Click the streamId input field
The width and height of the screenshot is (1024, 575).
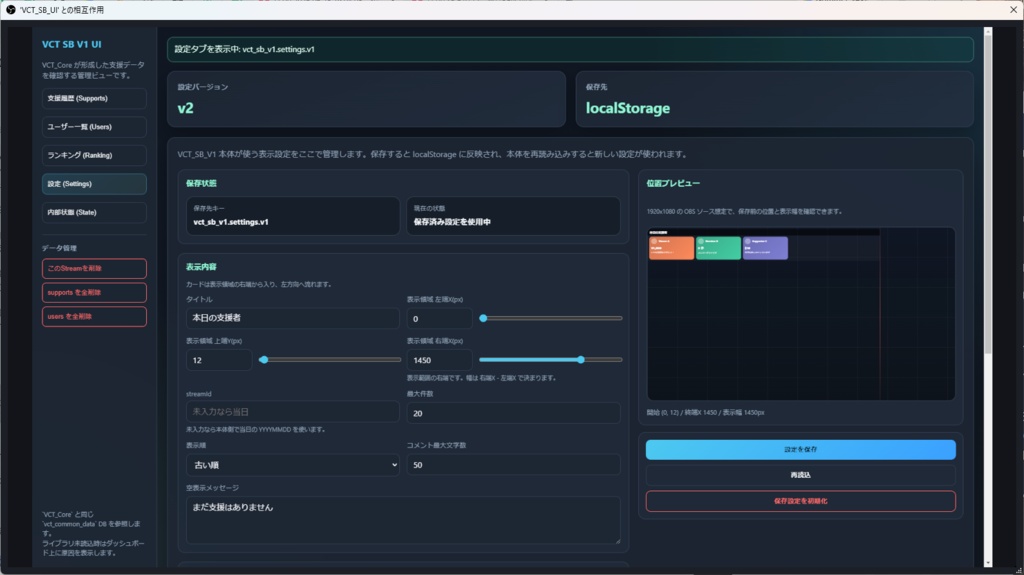tap(293, 412)
